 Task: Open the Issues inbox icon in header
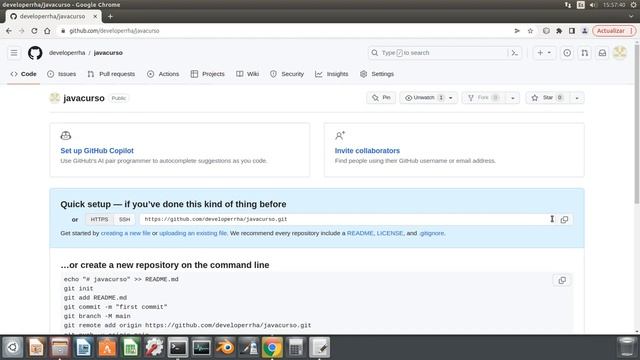pyautogui.click(x=567, y=53)
